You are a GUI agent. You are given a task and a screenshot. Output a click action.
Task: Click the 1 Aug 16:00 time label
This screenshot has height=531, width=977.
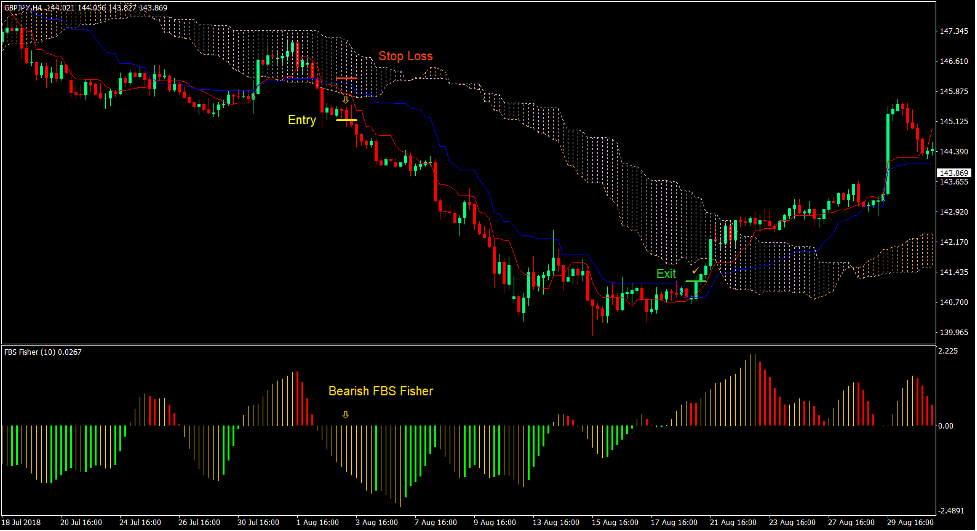(320, 522)
